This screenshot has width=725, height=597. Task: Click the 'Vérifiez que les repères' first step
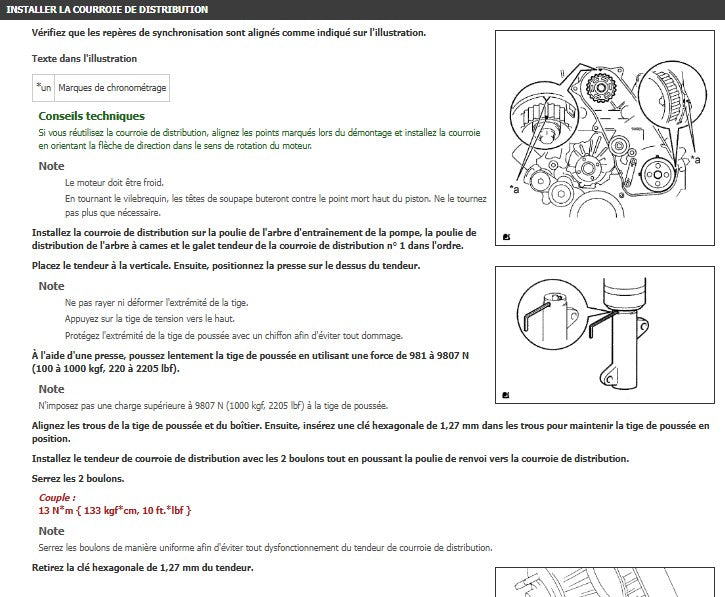229,32
